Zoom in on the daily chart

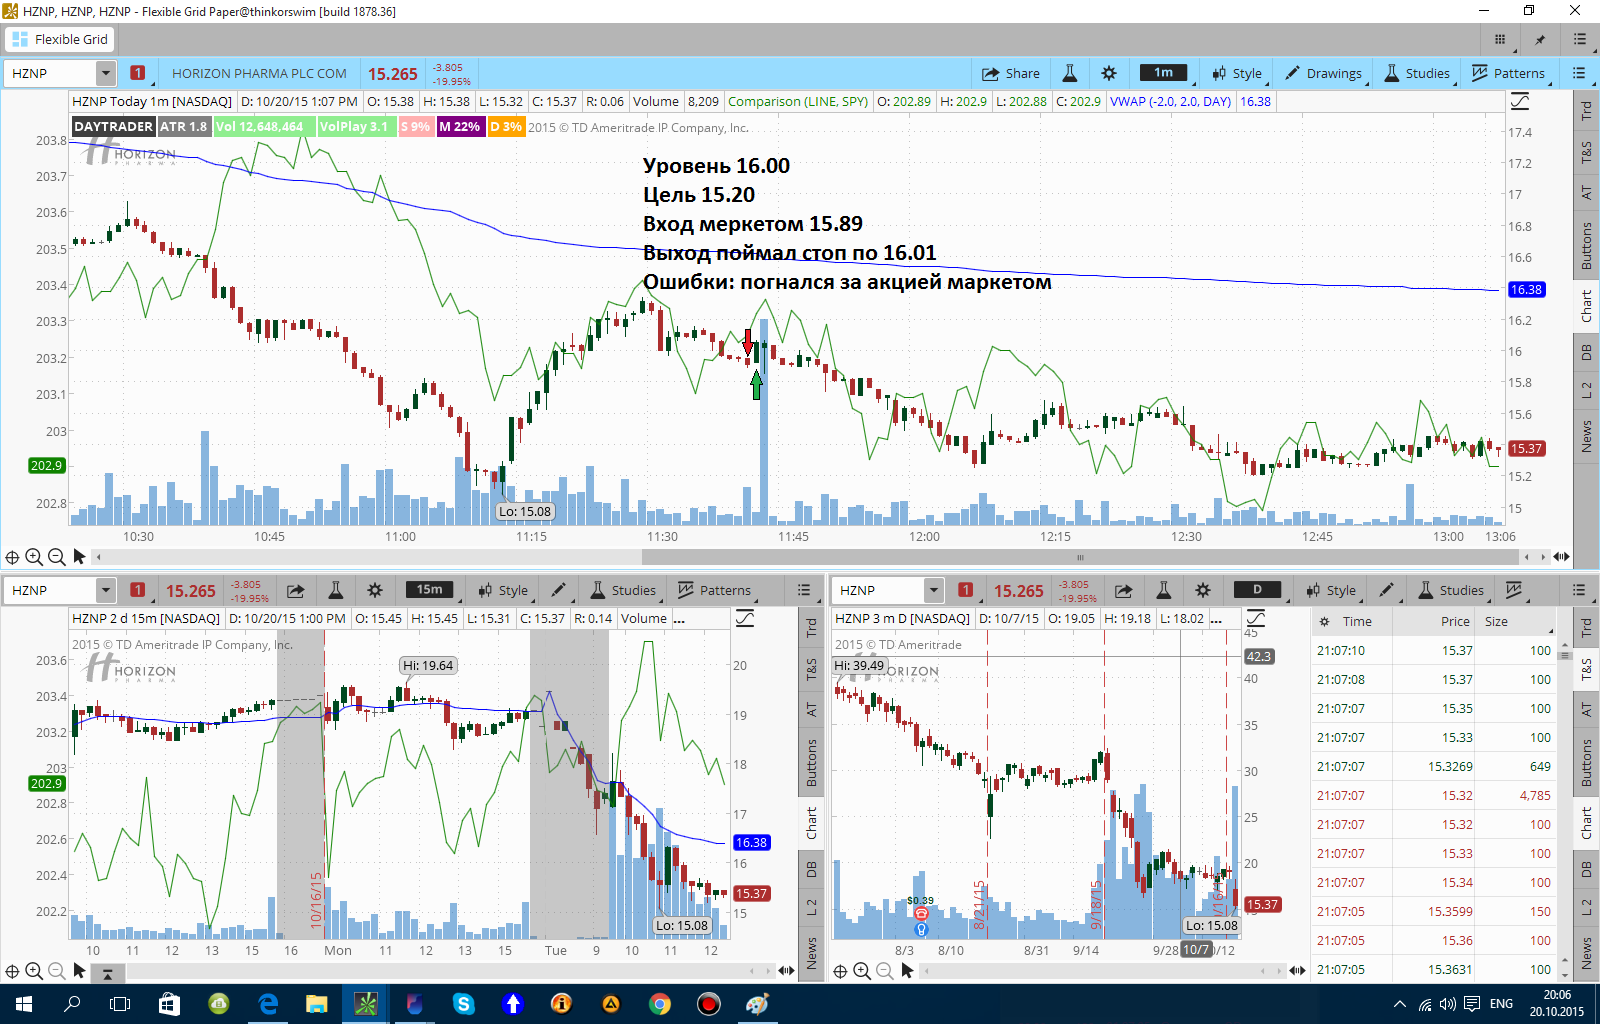point(862,971)
